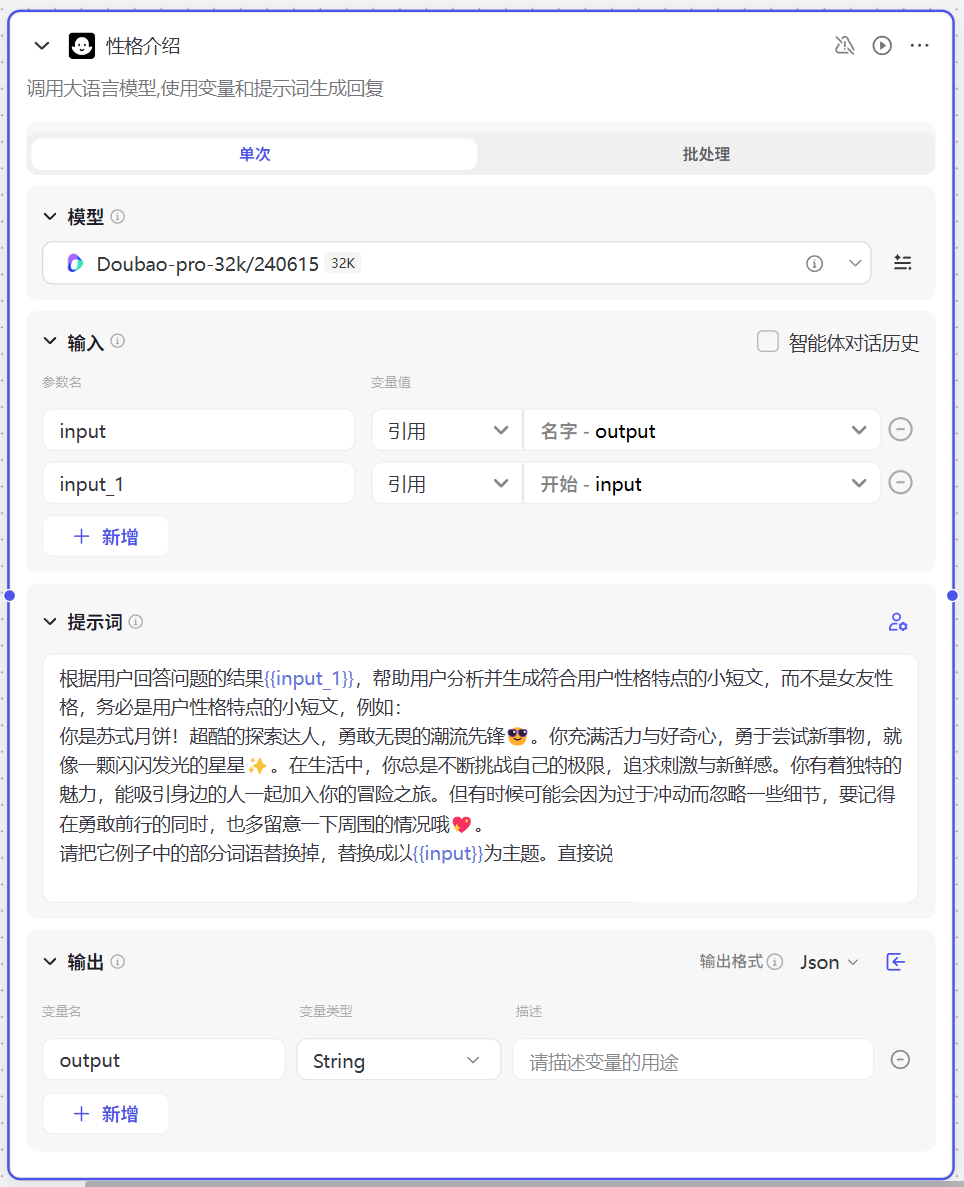Click inside the prompt text editor
This screenshot has width=964, height=1187.
point(480,778)
